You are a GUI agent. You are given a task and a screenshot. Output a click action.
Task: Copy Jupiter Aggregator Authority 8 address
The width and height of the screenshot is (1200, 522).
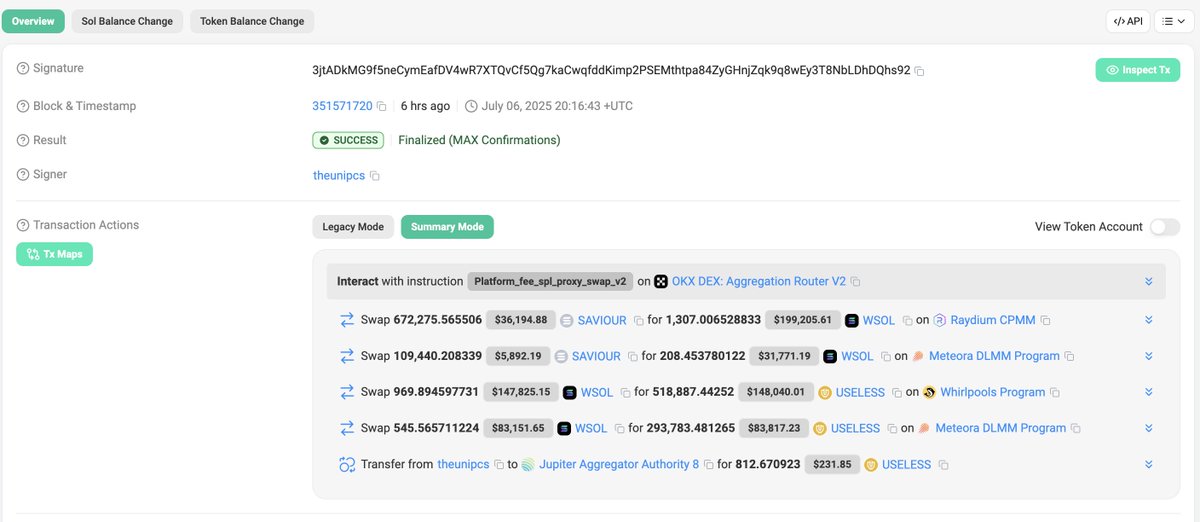click(x=708, y=465)
